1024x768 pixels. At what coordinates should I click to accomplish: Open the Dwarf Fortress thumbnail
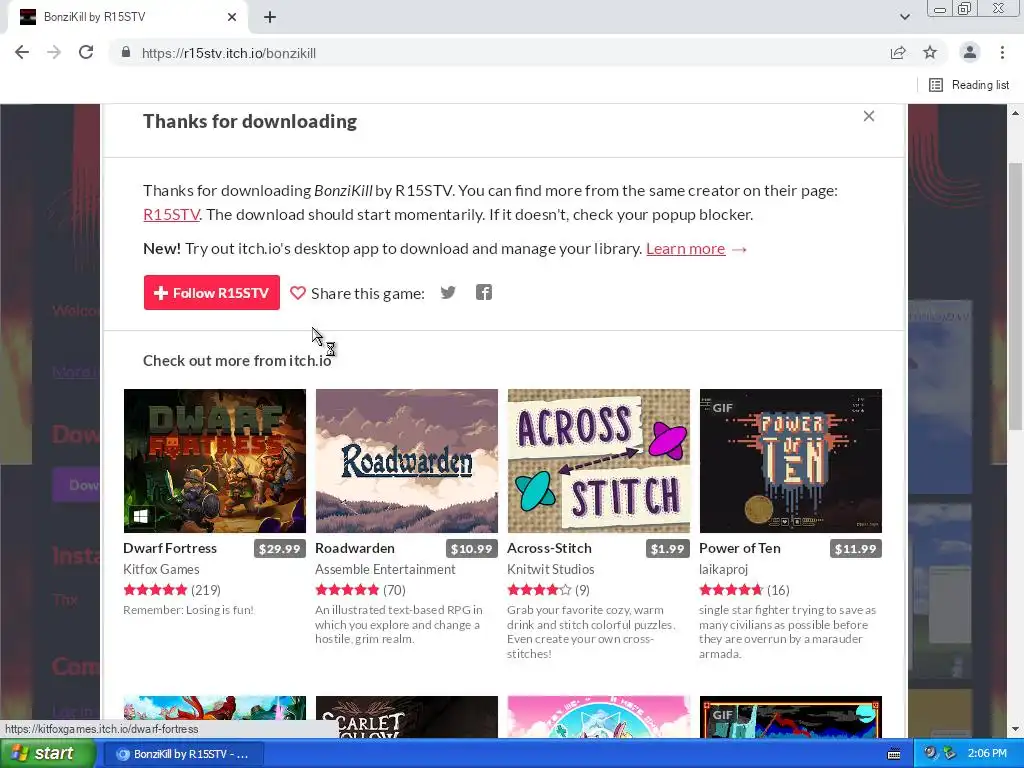(x=215, y=461)
